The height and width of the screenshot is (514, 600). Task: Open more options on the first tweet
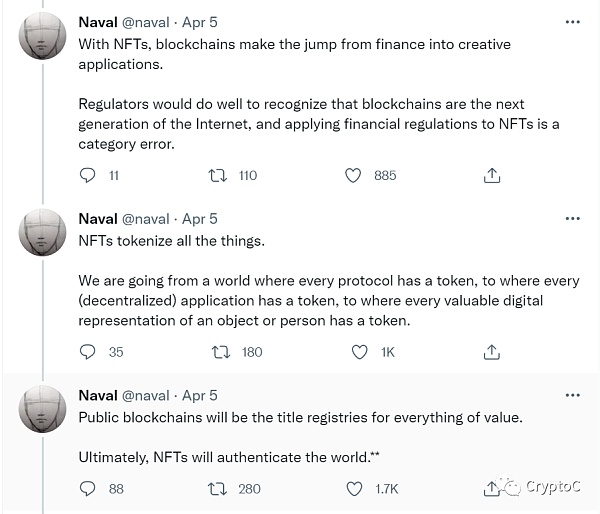coord(572,22)
